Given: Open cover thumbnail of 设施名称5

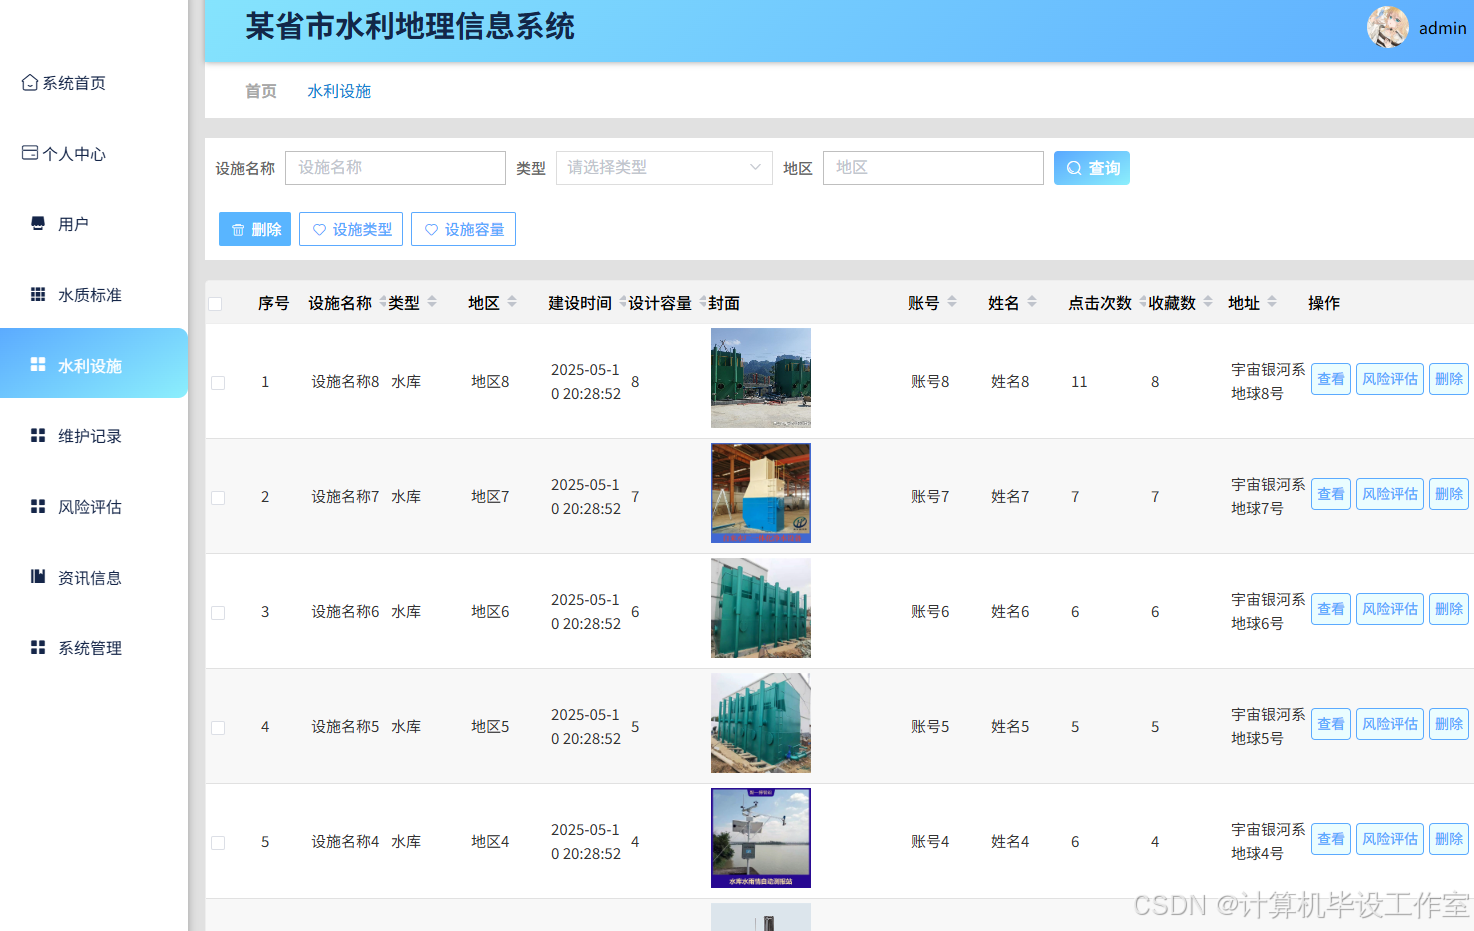Looking at the screenshot, I should (761, 723).
